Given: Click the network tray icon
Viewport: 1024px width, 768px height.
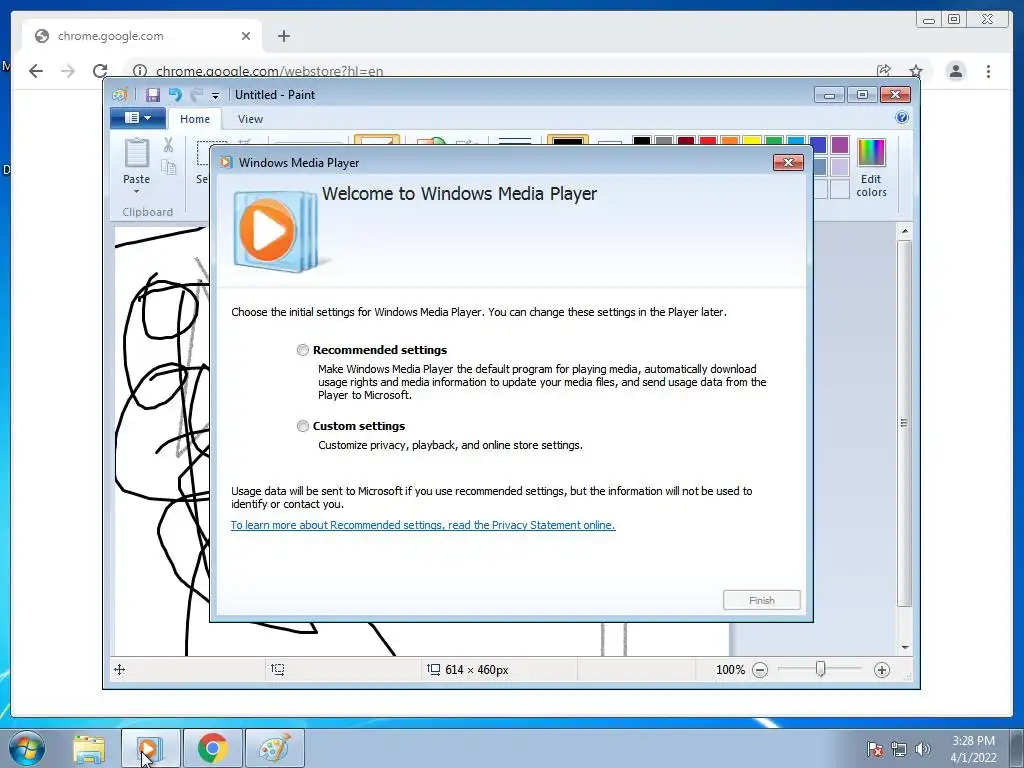Looking at the screenshot, I should (x=899, y=748).
